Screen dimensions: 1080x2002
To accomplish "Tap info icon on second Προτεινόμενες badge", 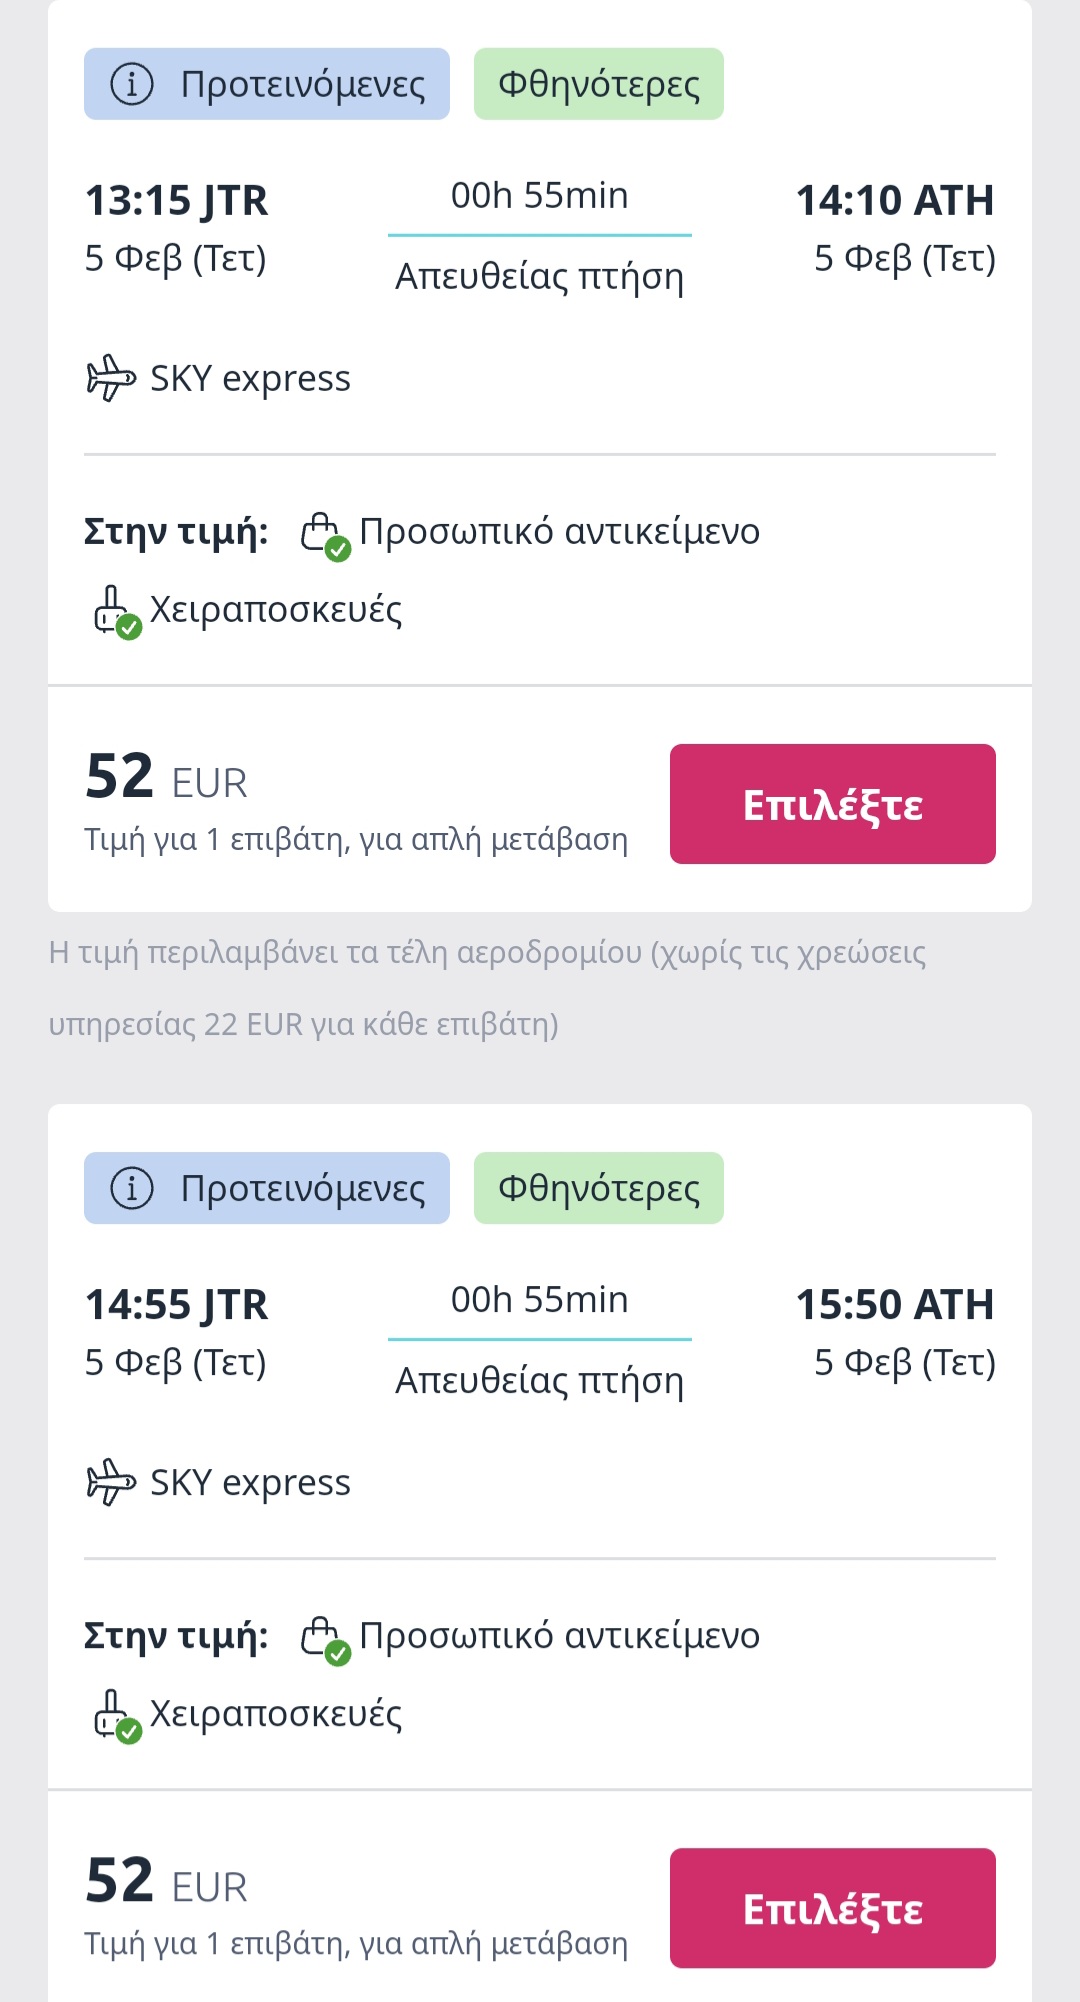I will point(132,1188).
